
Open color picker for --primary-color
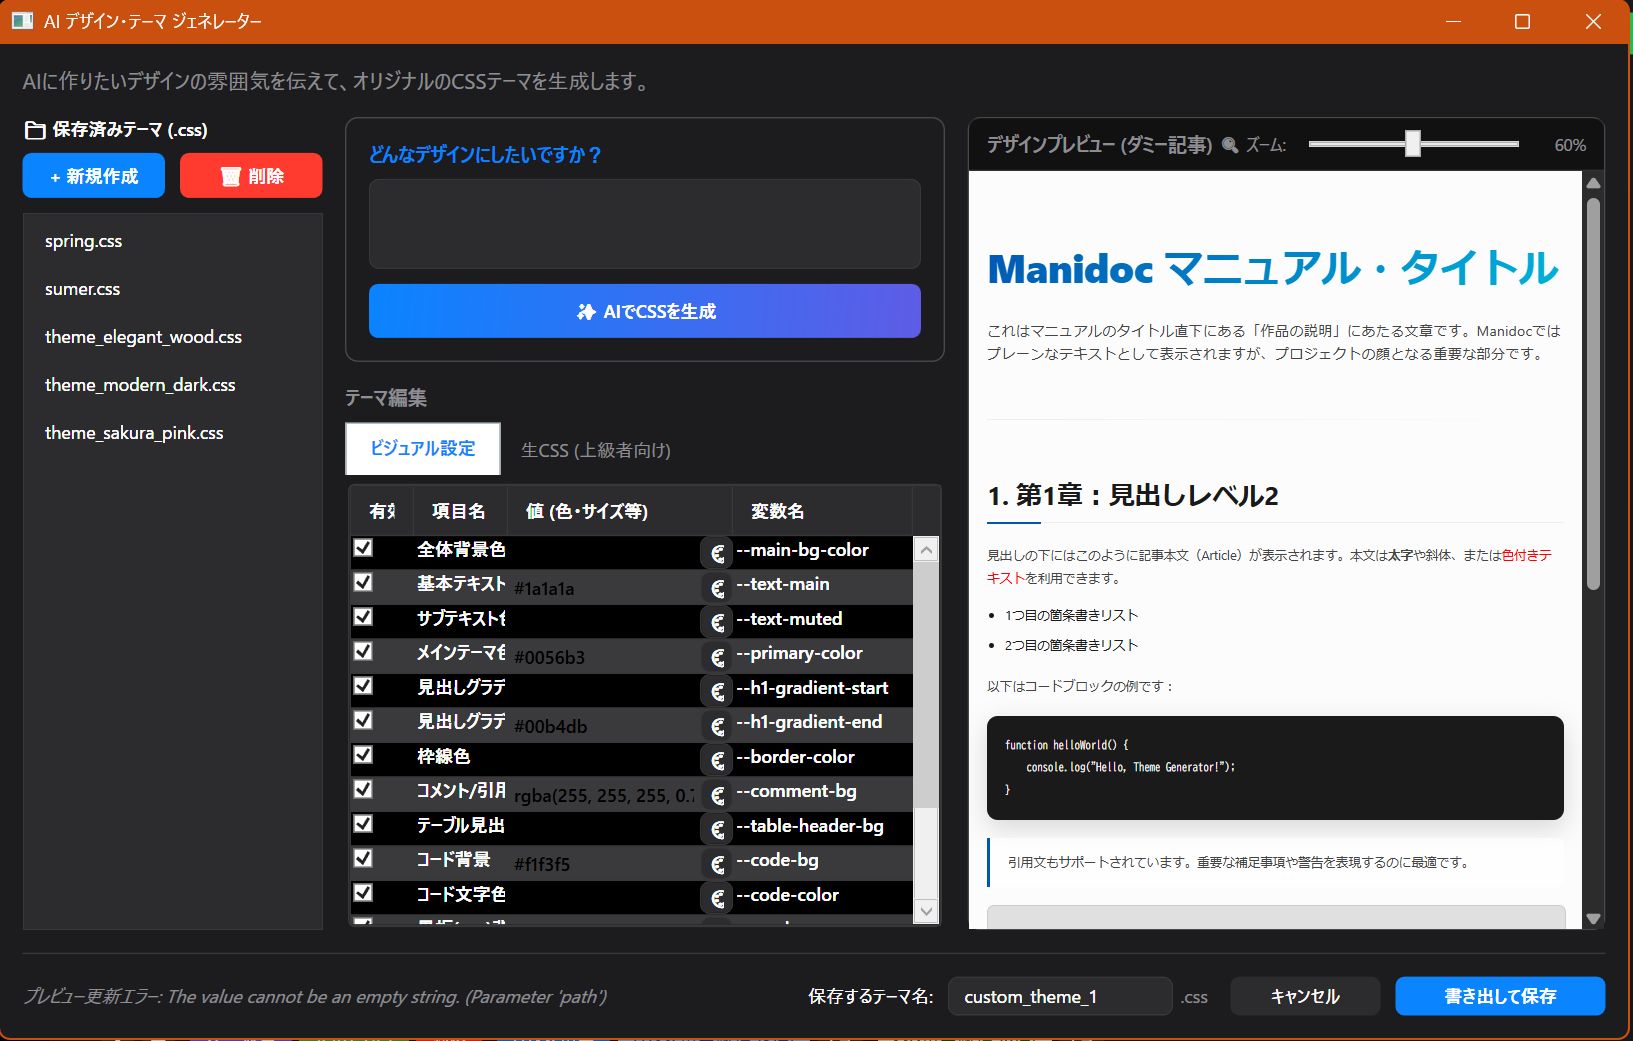[716, 653]
